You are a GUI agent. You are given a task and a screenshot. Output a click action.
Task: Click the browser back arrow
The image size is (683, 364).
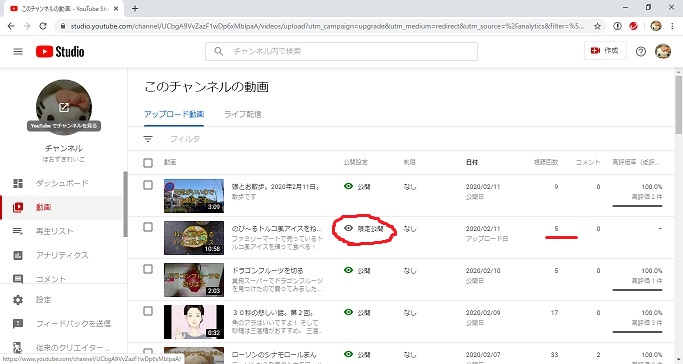point(11,26)
